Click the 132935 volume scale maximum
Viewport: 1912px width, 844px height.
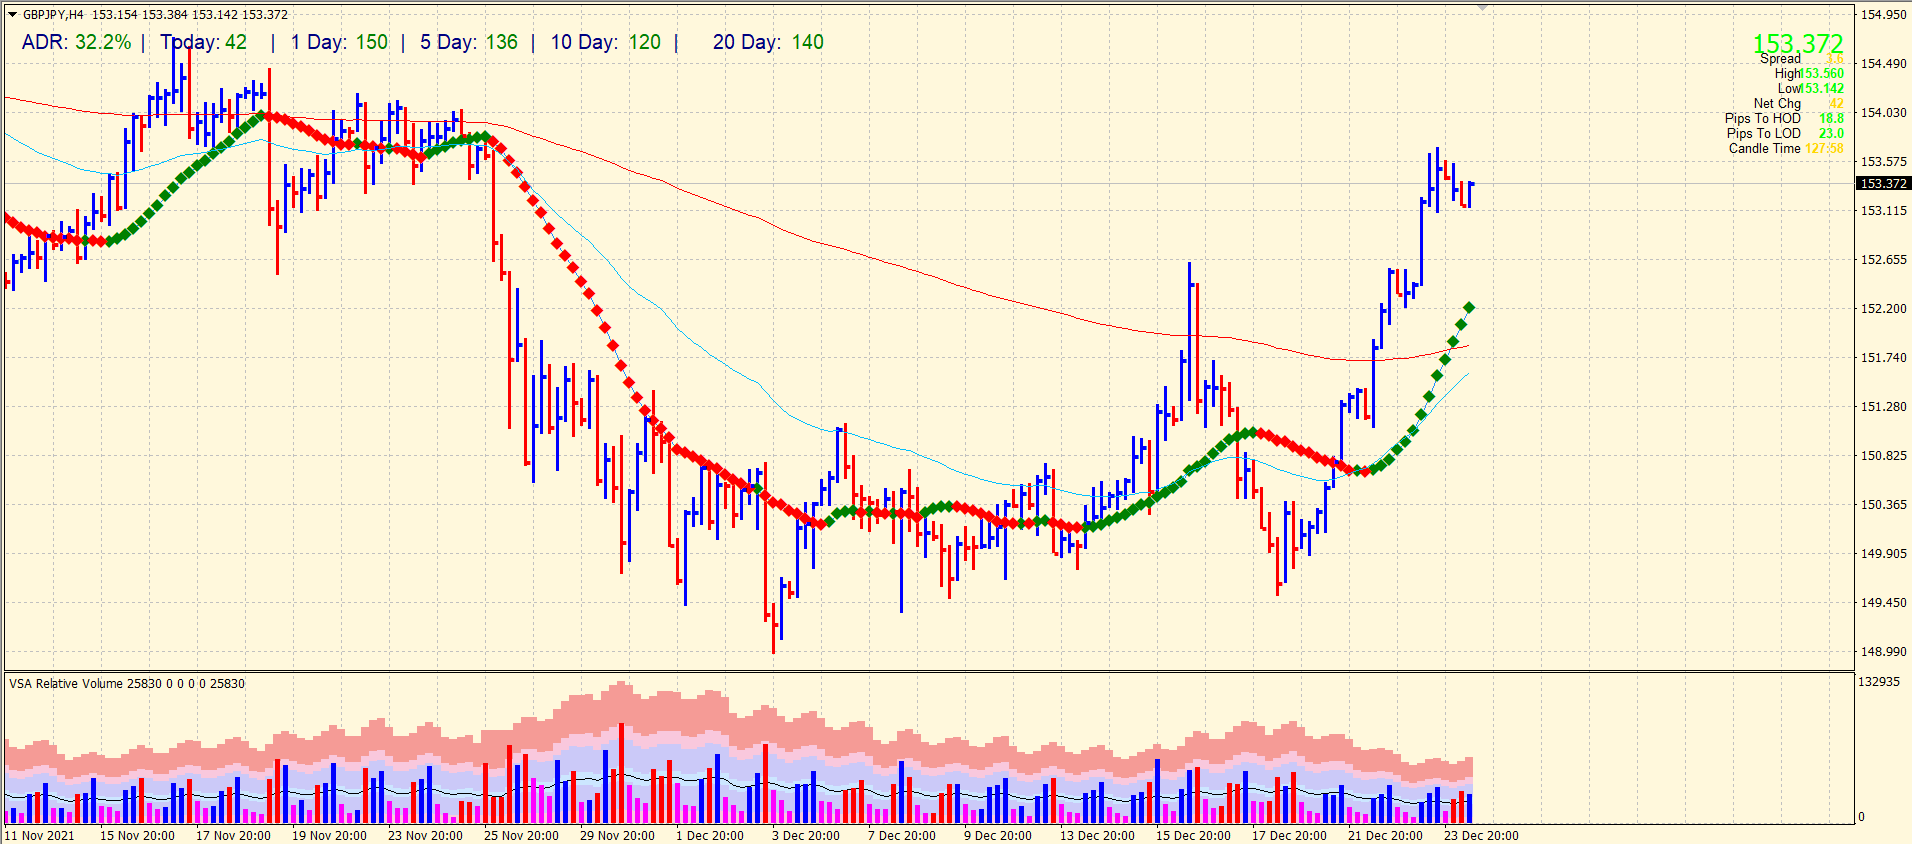tap(1879, 682)
